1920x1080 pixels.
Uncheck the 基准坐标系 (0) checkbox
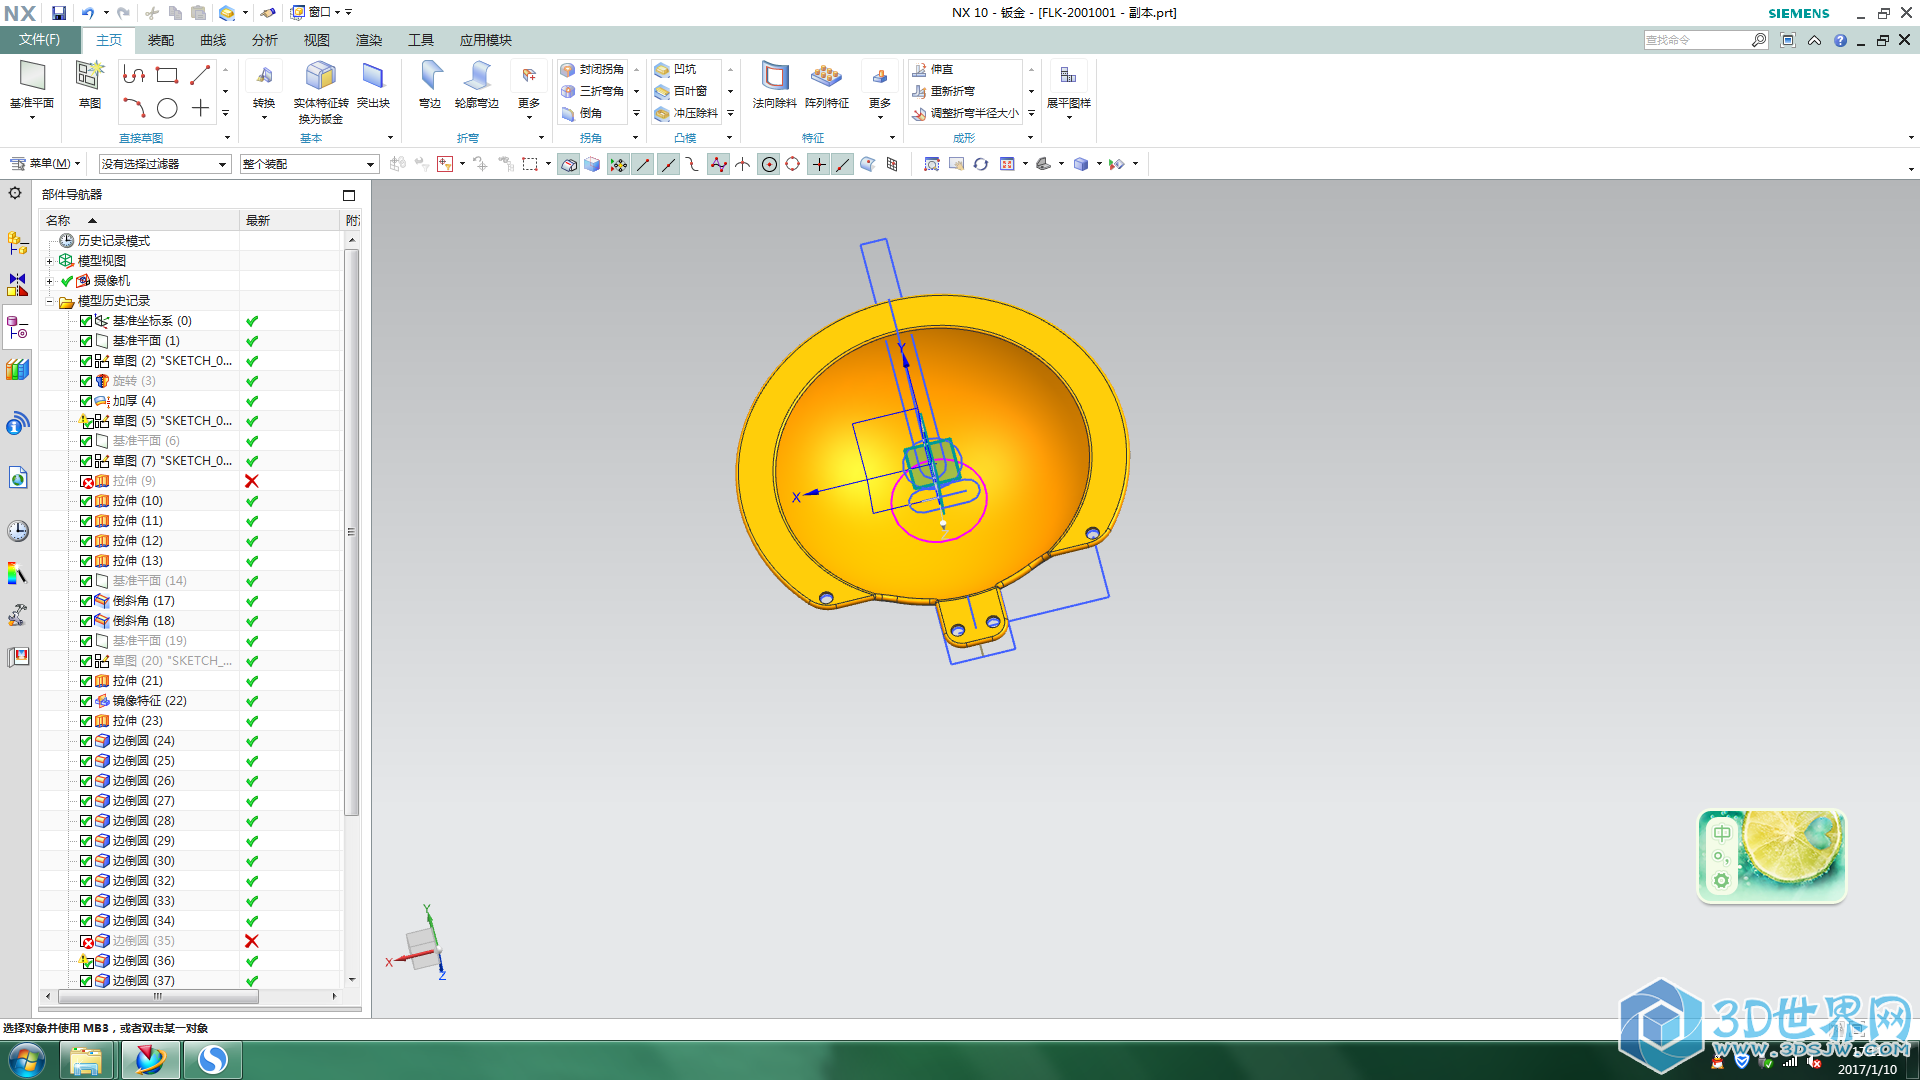(x=86, y=321)
